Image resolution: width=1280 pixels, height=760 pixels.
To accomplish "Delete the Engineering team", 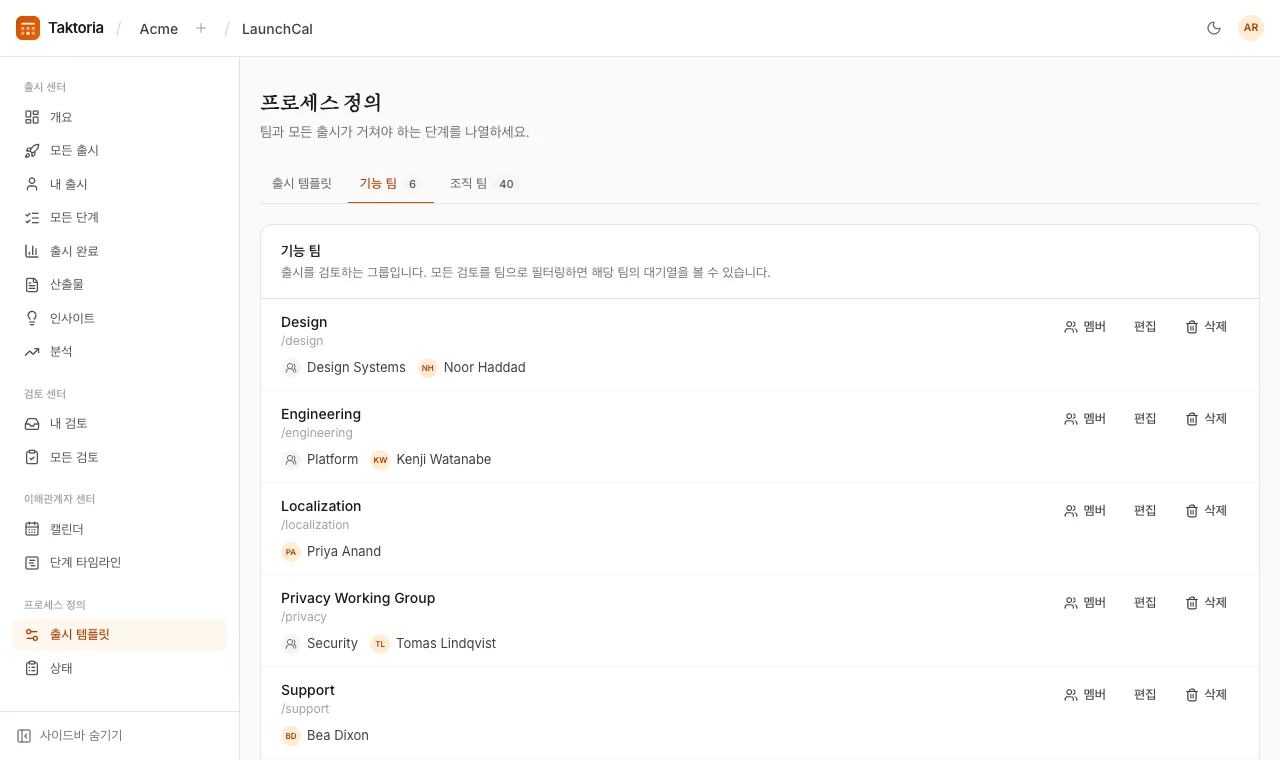I will point(1206,418).
